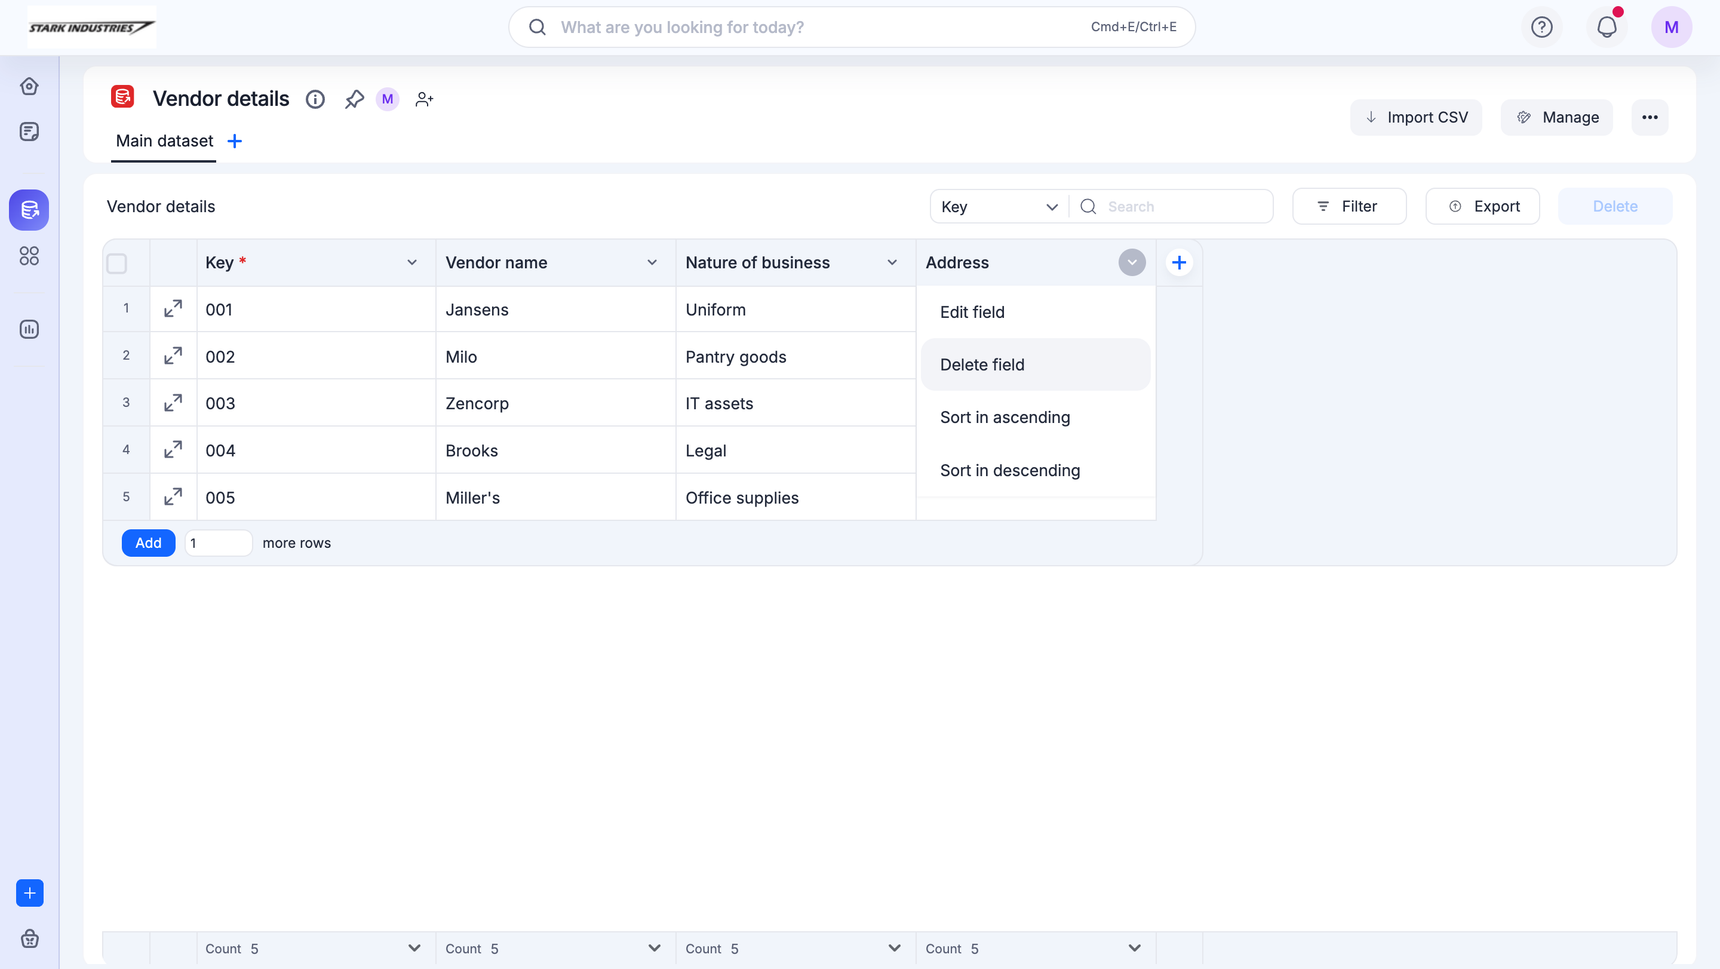1720x969 pixels.
Task: Click the Import CSV button
Action: [1415, 117]
